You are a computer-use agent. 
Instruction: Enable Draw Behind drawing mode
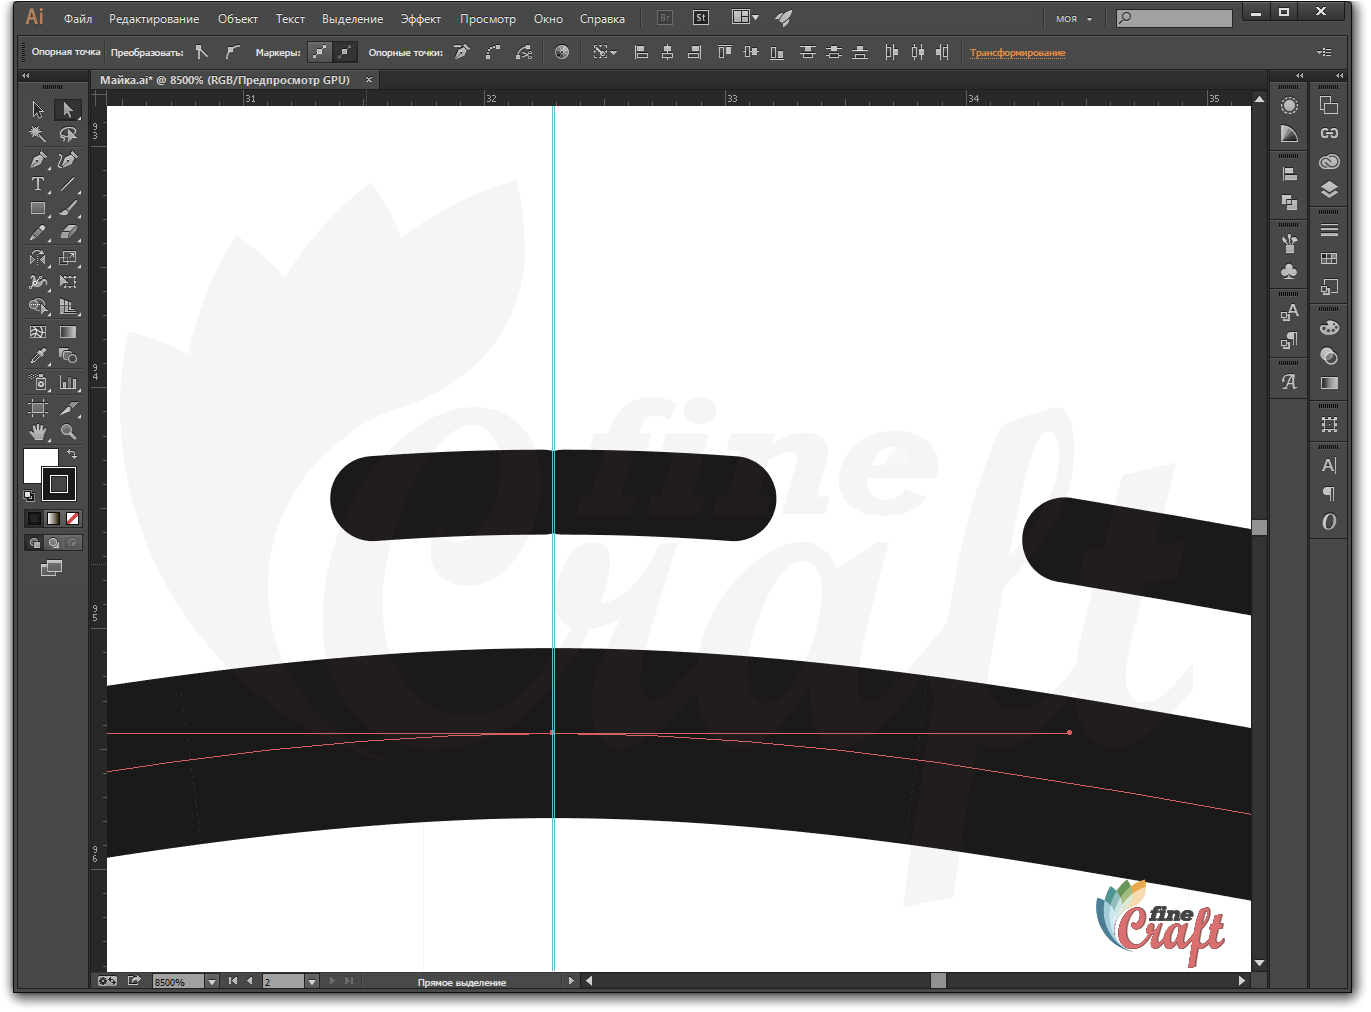pyautogui.click(x=54, y=543)
